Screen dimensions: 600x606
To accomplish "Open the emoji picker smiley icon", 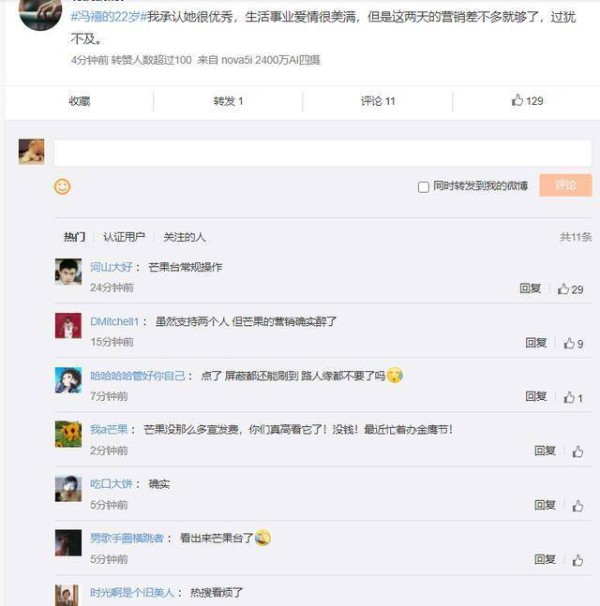I will [x=62, y=187].
